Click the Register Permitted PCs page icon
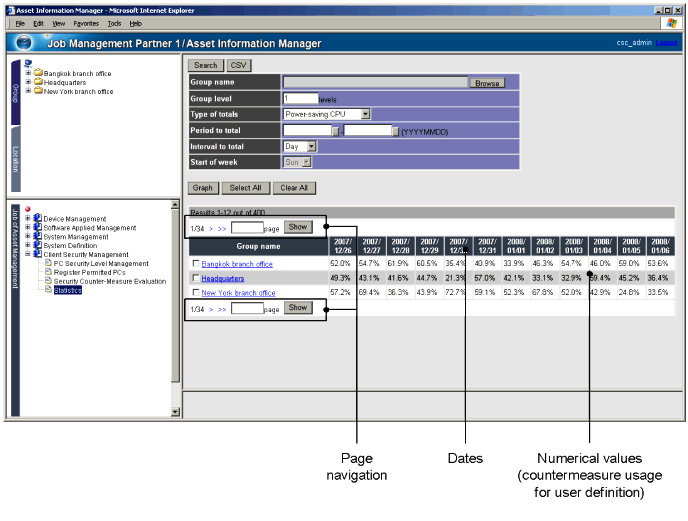 (x=47, y=272)
